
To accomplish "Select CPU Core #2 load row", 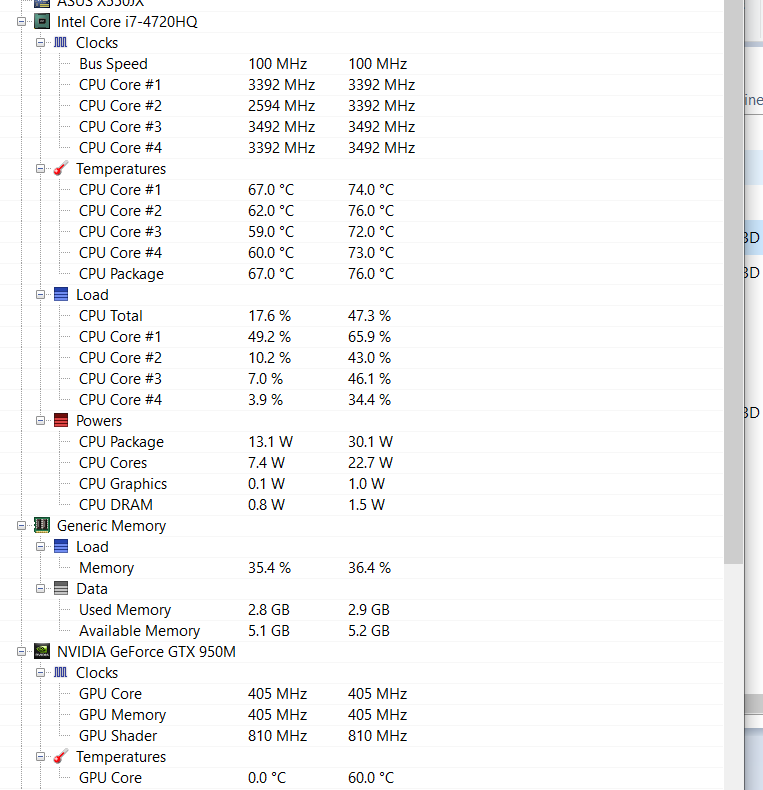I will [x=362, y=358].
